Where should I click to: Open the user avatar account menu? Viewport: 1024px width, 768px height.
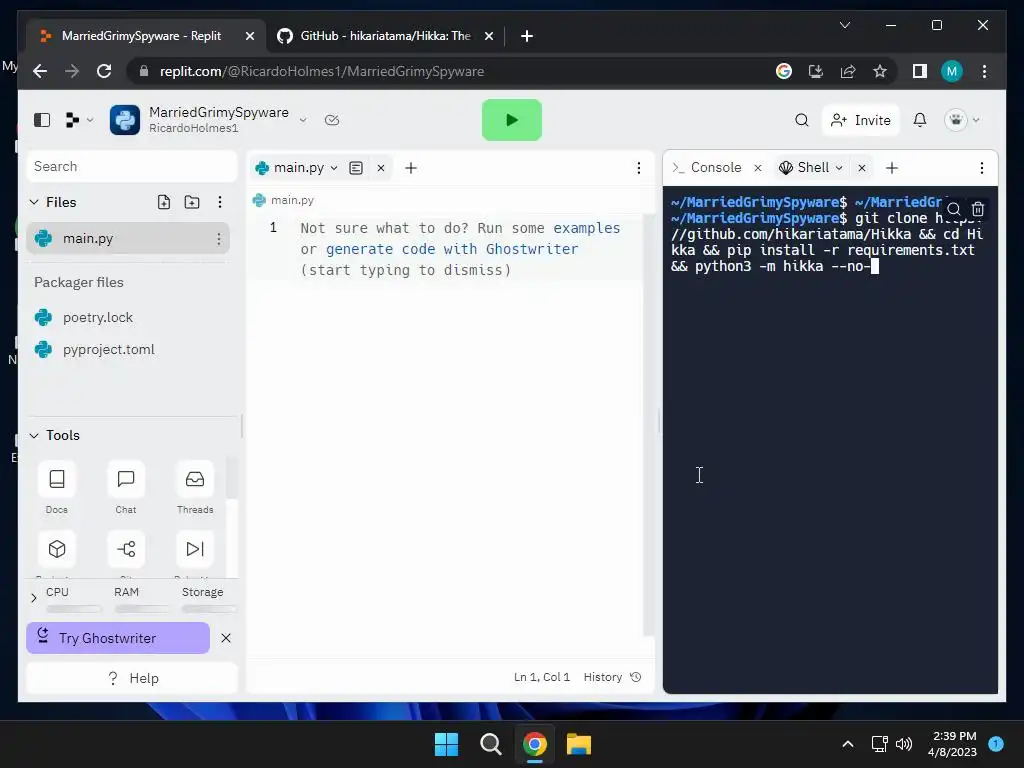click(x=962, y=120)
